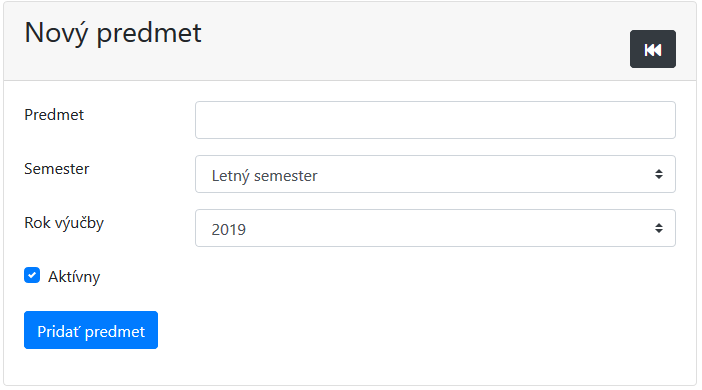Click the up-down arrows in the Semester select
Viewport: 702px width, 390px height.
(659, 174)
